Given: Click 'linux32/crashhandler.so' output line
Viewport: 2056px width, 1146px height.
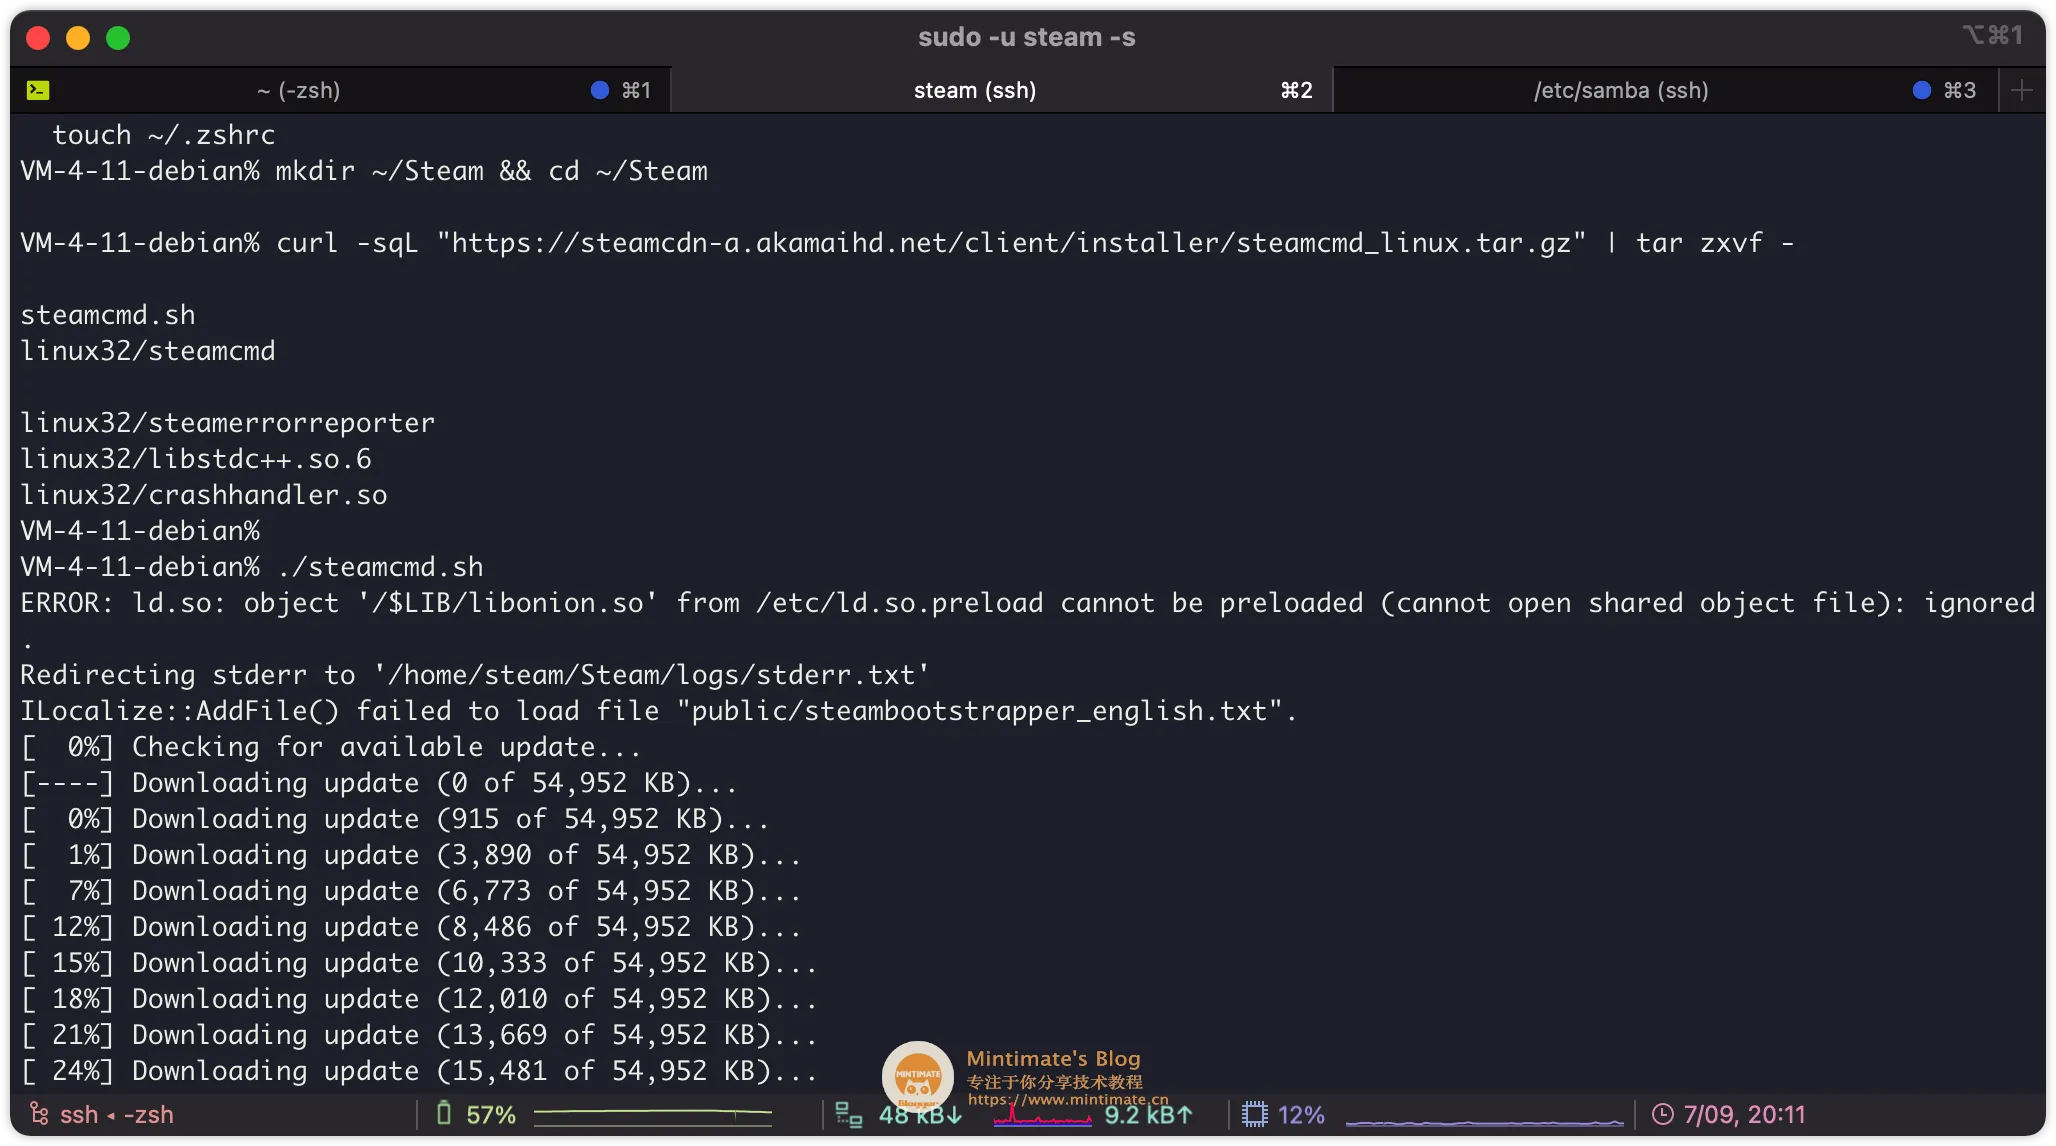Looking at the screenshot, I should (204, 495).
